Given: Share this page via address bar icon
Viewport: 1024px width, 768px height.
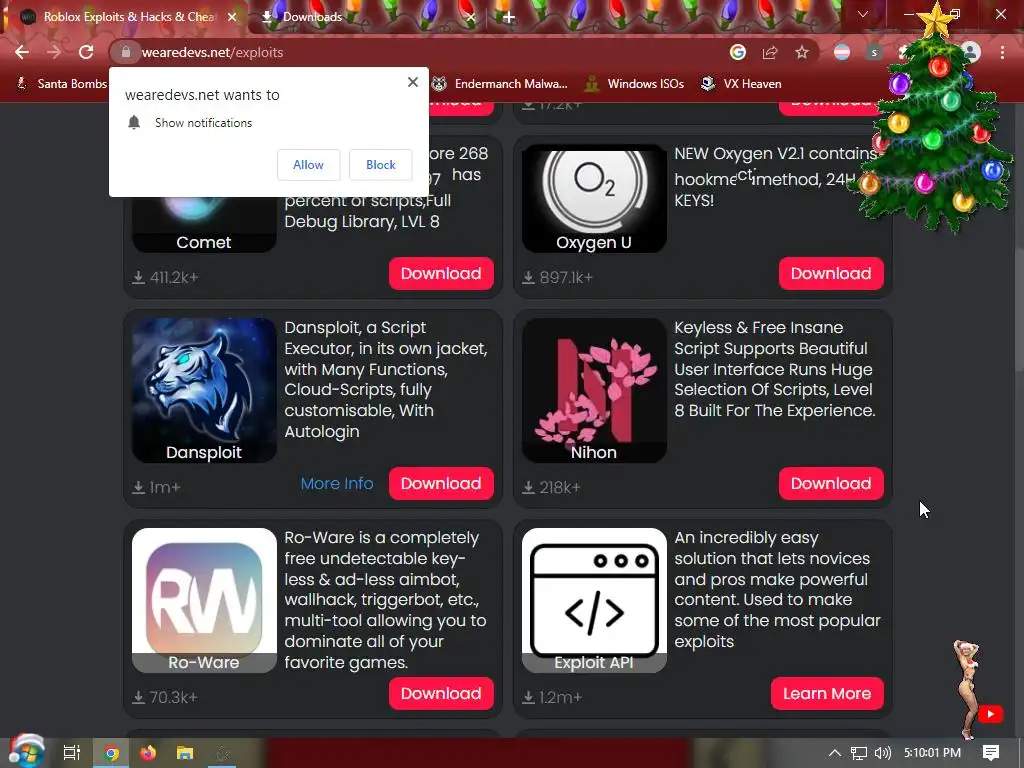Looking at the screenshot, I should coord(770,52).
